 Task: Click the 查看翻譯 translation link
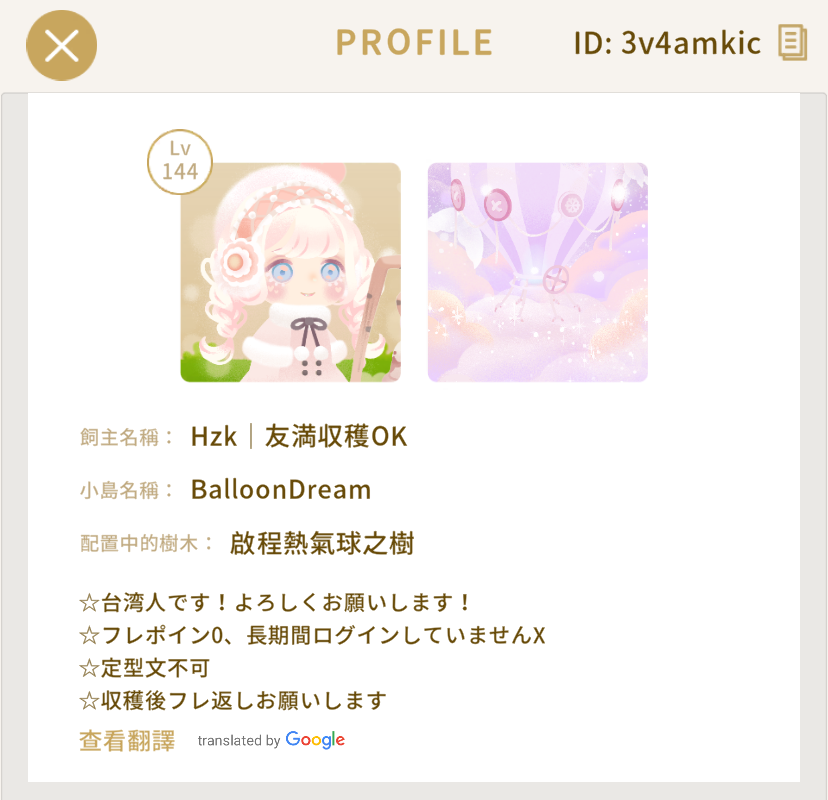pos(127,740)
